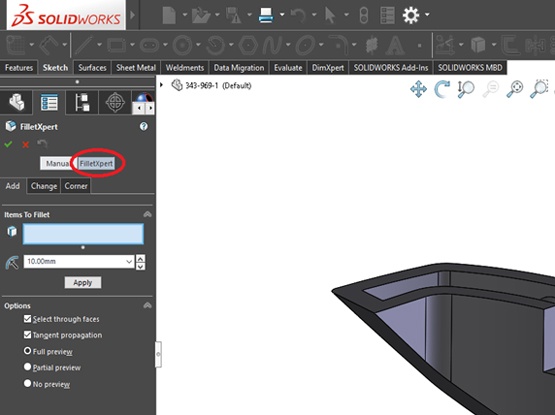Select the Polygon sketch tool

pyautogui.click(x=248, y=45)
